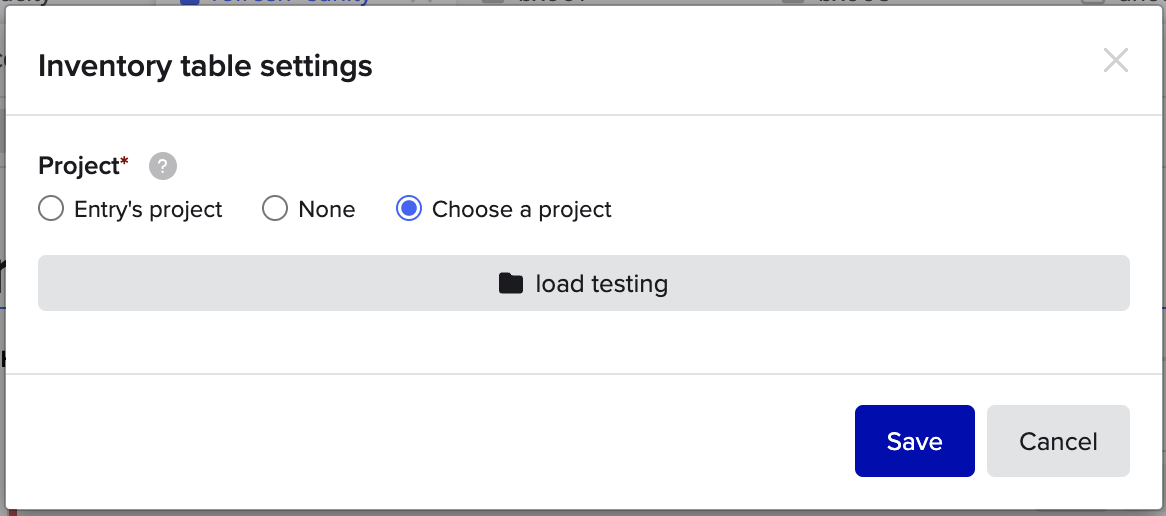
Task: Click the Inventory table settings heading
Action: coord(205,66)
